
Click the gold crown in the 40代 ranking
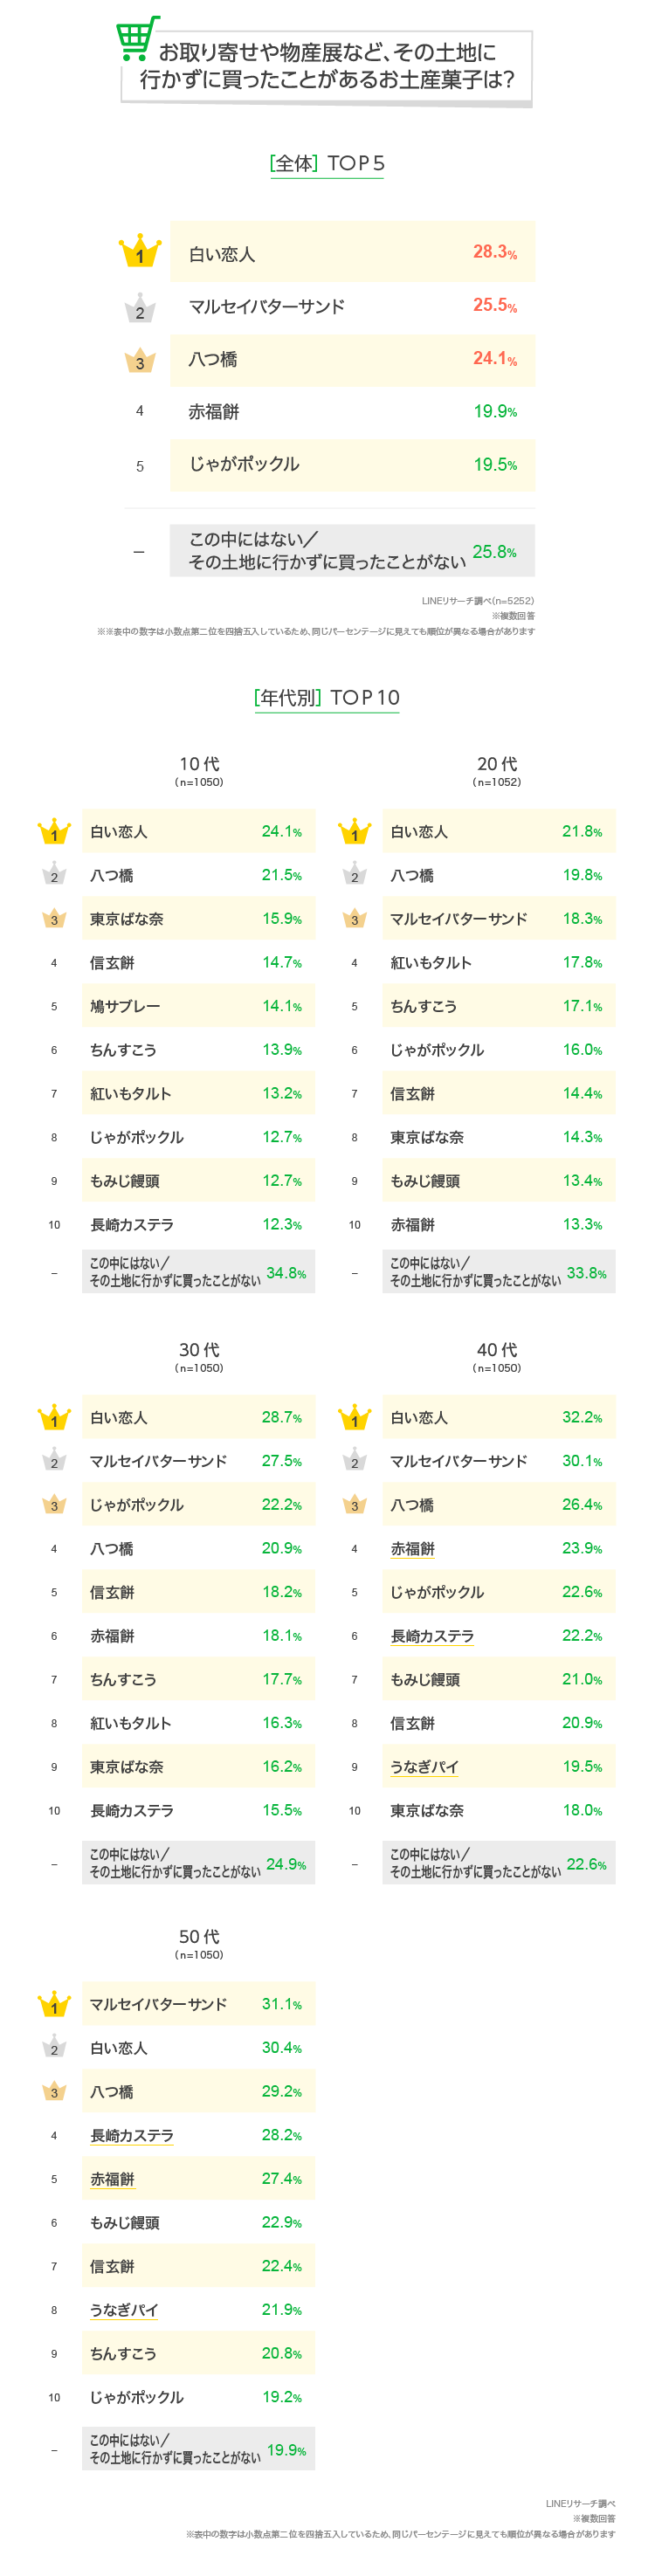[x=354, y=1418]
